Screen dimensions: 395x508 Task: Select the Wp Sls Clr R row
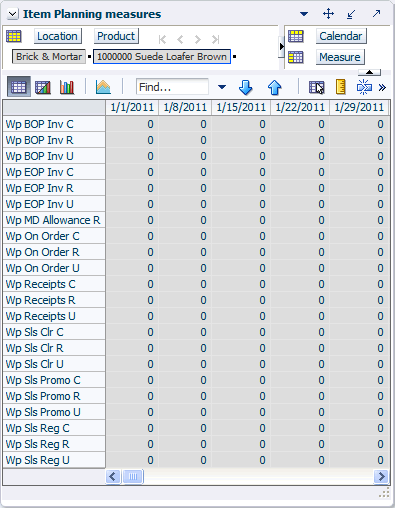(x=54, y=348)
